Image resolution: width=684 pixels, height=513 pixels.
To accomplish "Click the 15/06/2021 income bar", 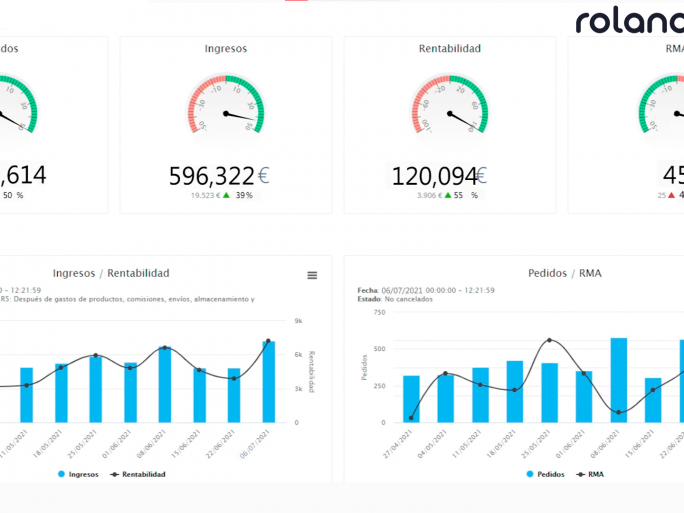I will [200, 395].
